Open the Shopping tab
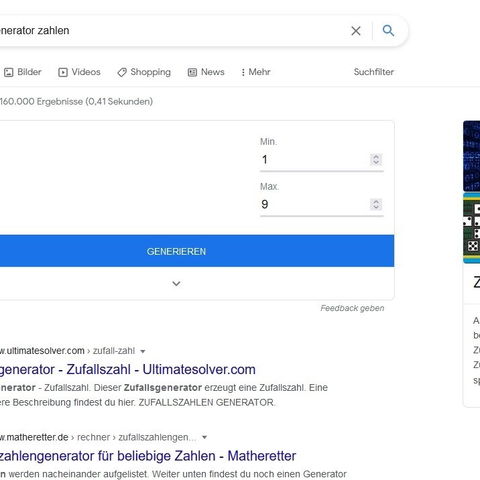The image size is (480, 480). pos(144,72)
